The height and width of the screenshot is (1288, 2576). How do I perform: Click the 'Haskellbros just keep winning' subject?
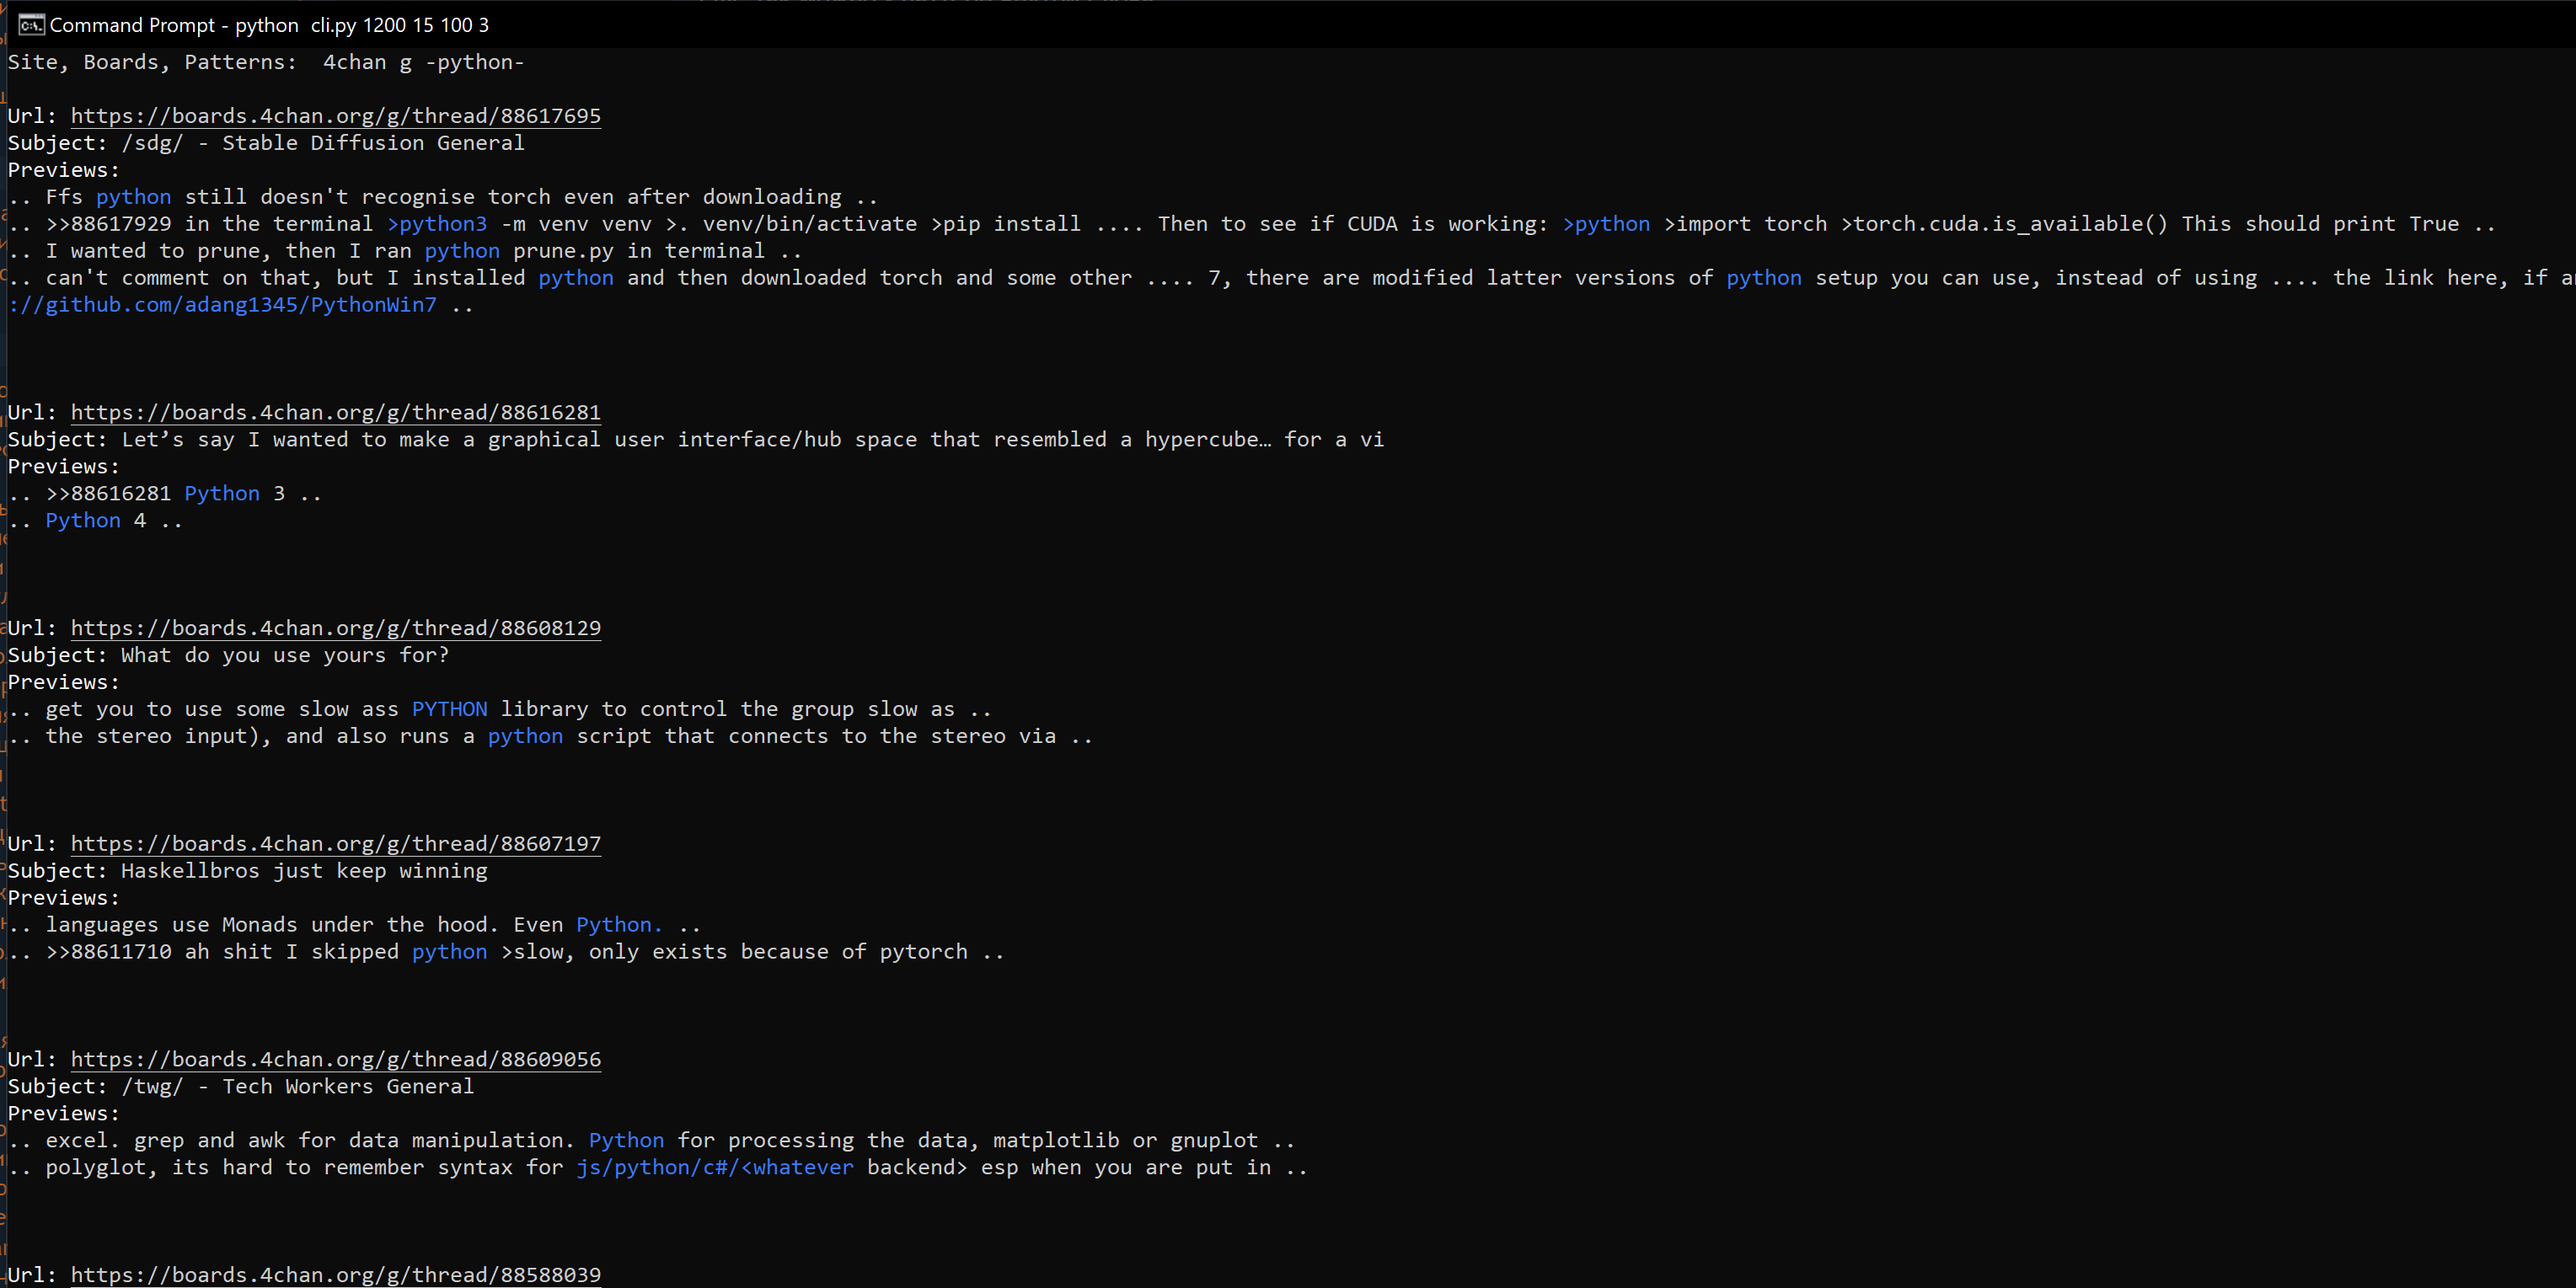click(304, 871)
